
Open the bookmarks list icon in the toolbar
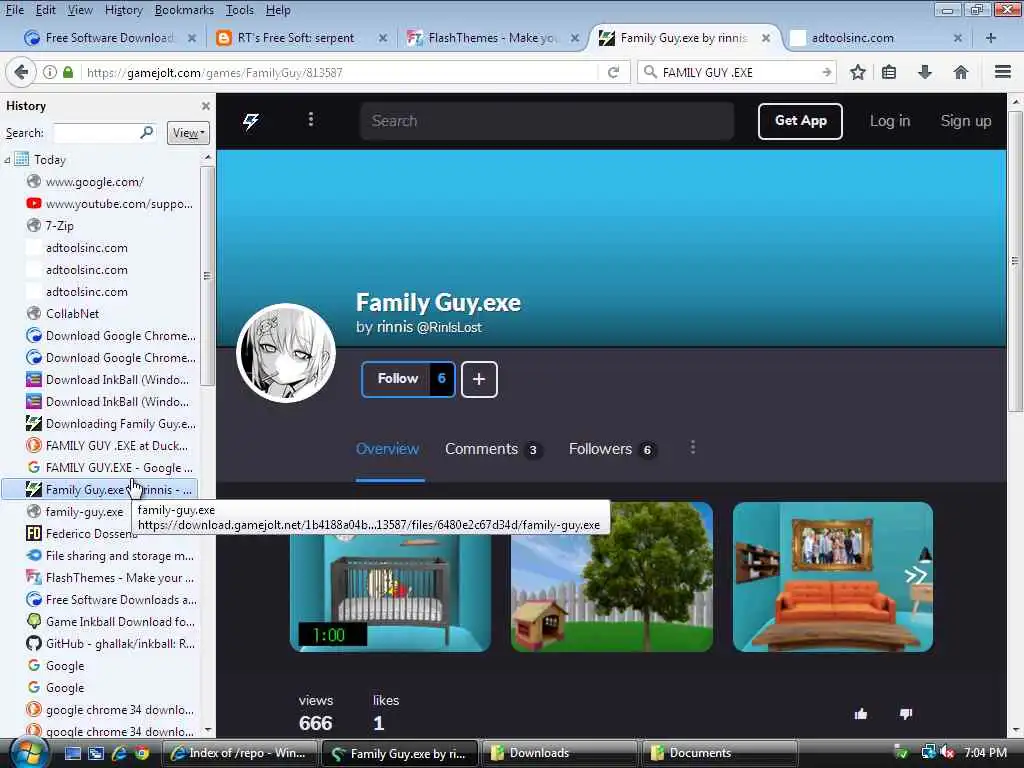click(889, 72)
